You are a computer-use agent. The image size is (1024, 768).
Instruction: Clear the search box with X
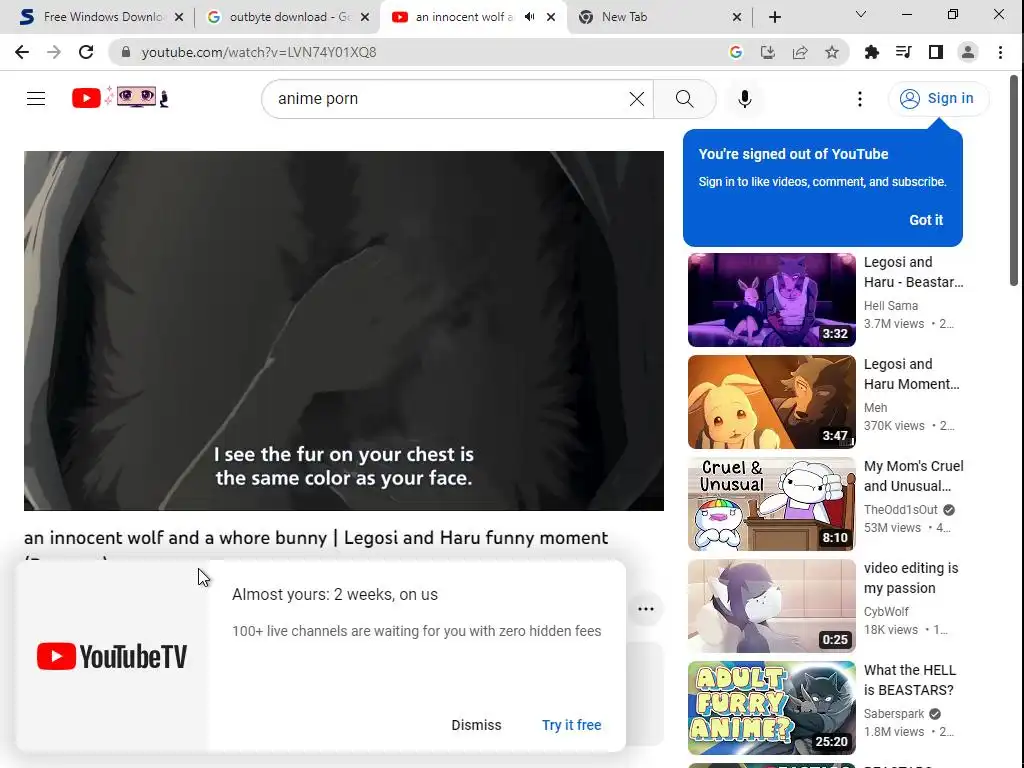tap(637, 99)
